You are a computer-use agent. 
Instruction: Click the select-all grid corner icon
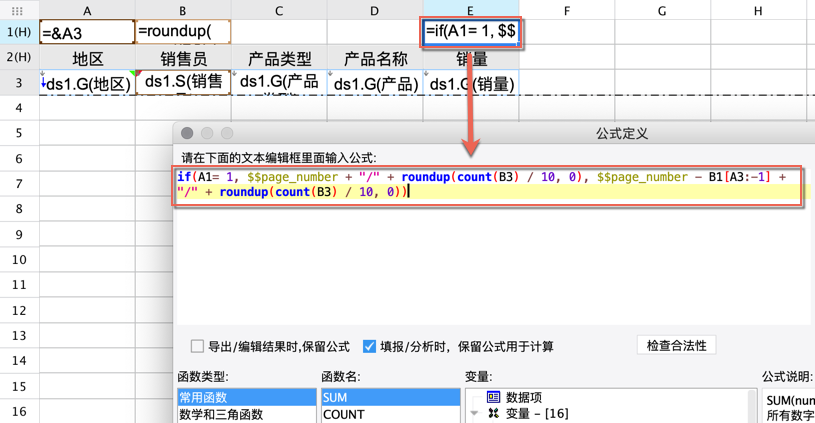click(17, 10)
